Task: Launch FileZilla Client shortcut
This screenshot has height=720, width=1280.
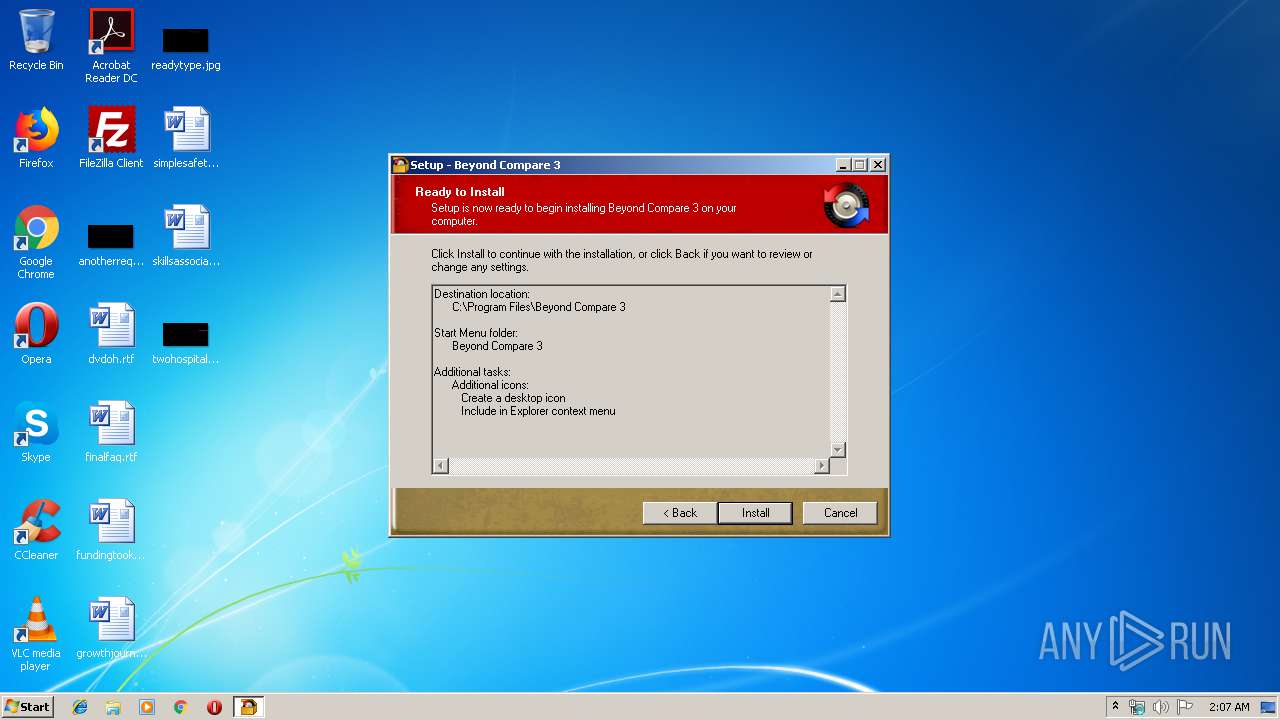Action: pos(111,138)
